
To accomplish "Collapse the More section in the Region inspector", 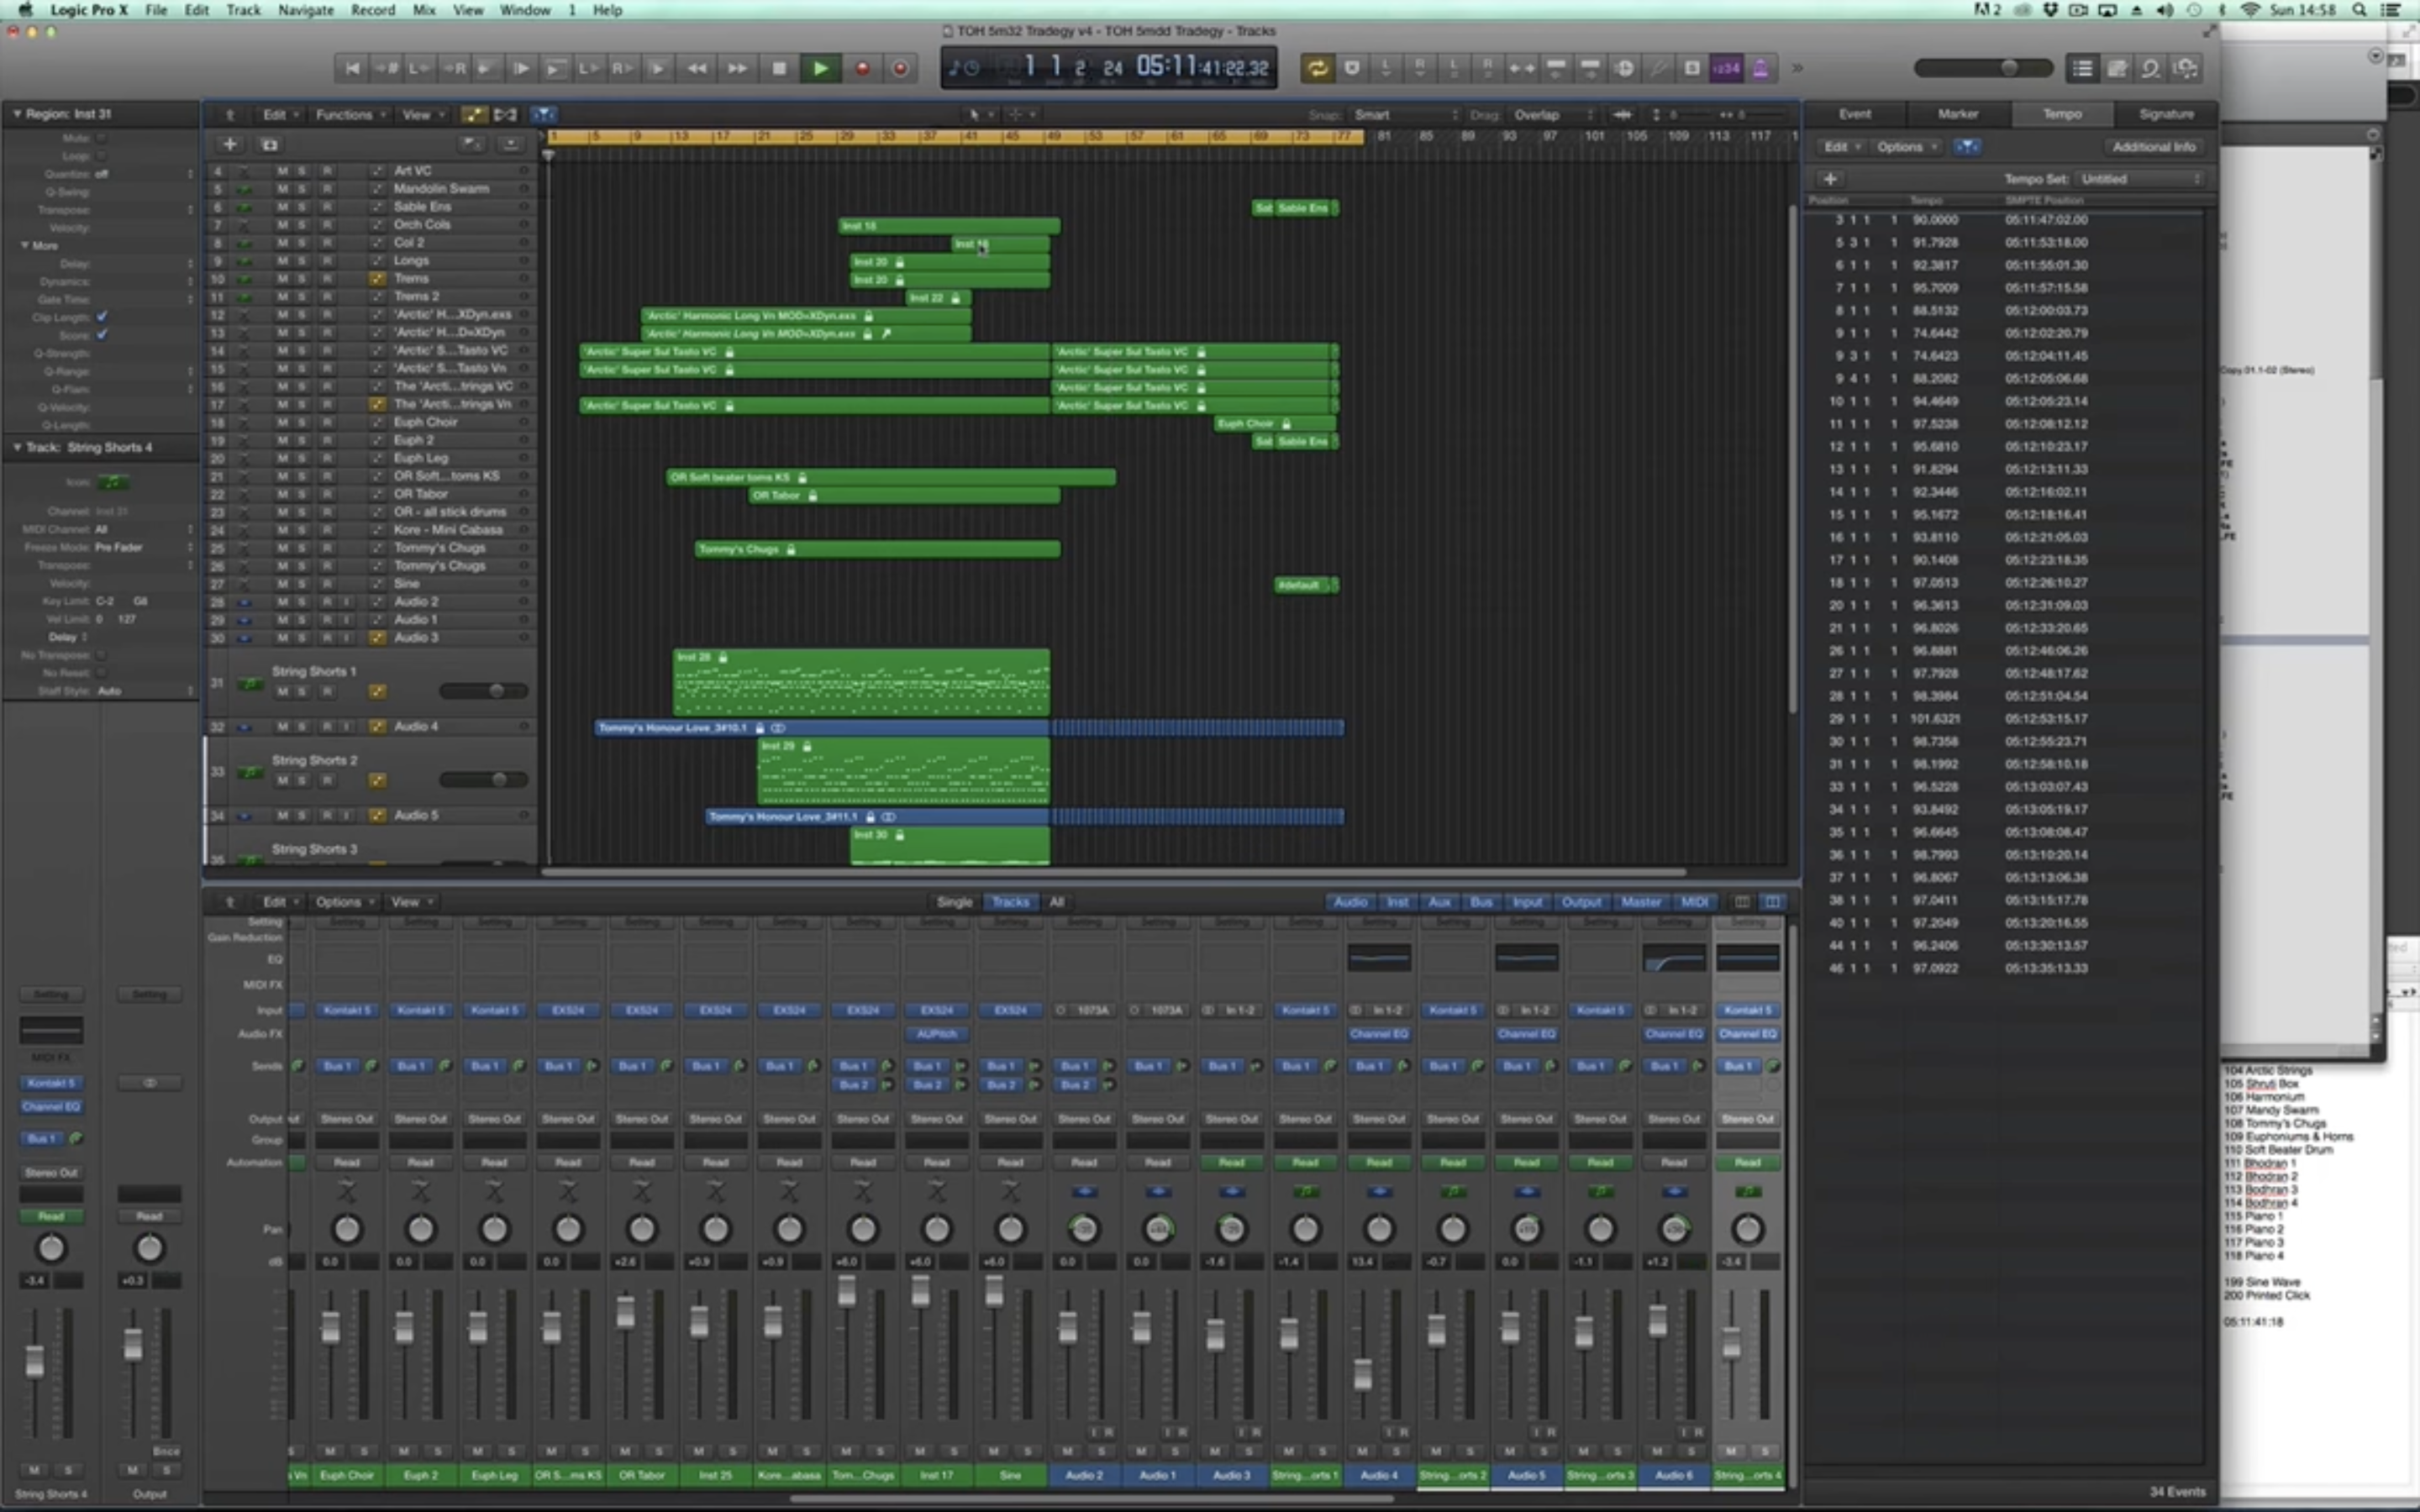I will (x=24, y=245).
